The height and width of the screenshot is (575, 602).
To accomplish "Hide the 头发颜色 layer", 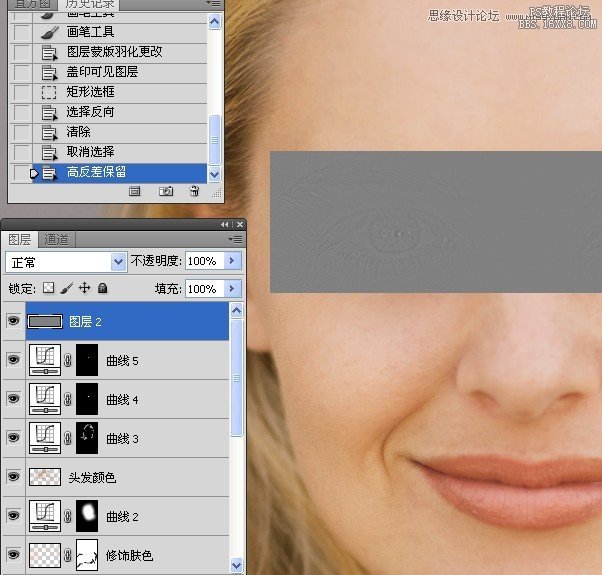I will (13, 476).
